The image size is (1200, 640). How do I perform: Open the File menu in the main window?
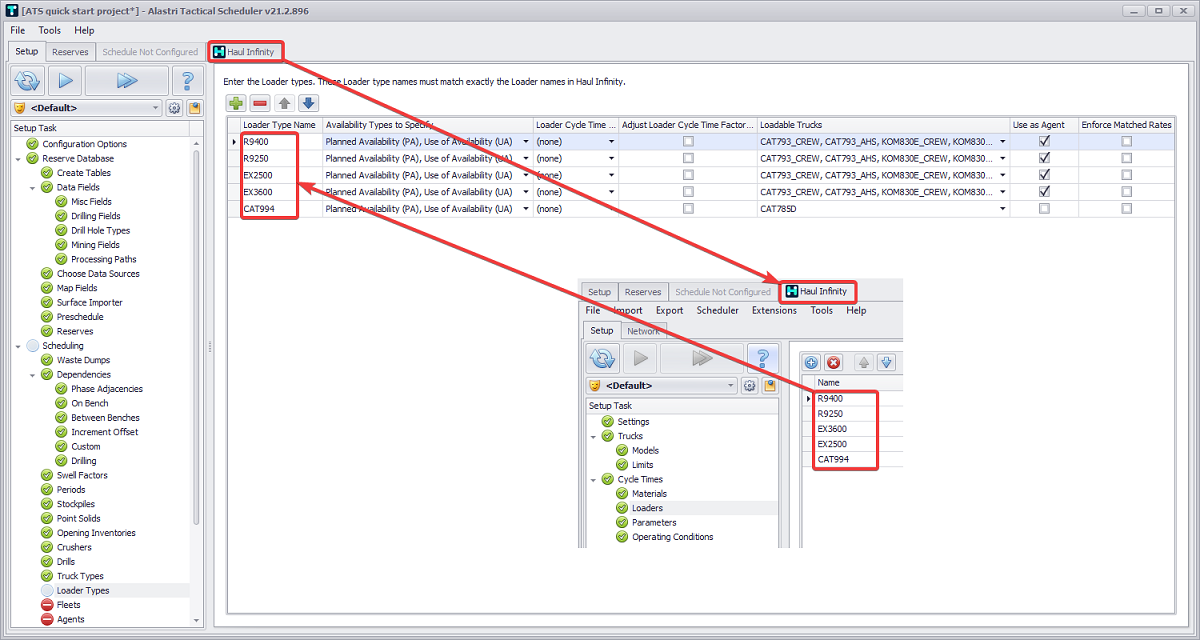point(18,30)
